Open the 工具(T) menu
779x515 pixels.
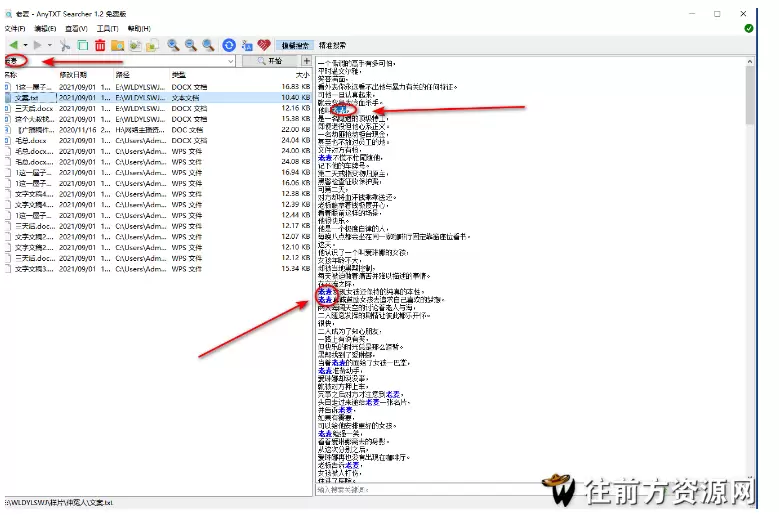107,28
